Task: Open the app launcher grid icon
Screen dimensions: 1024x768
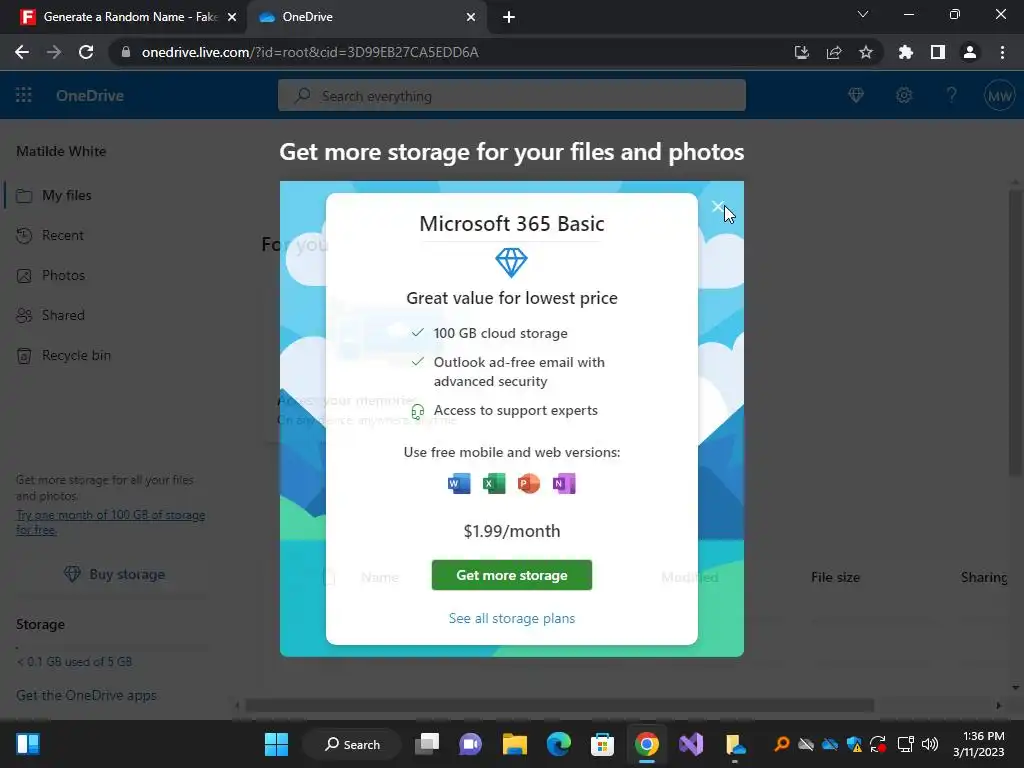Action: coord(24,95)
